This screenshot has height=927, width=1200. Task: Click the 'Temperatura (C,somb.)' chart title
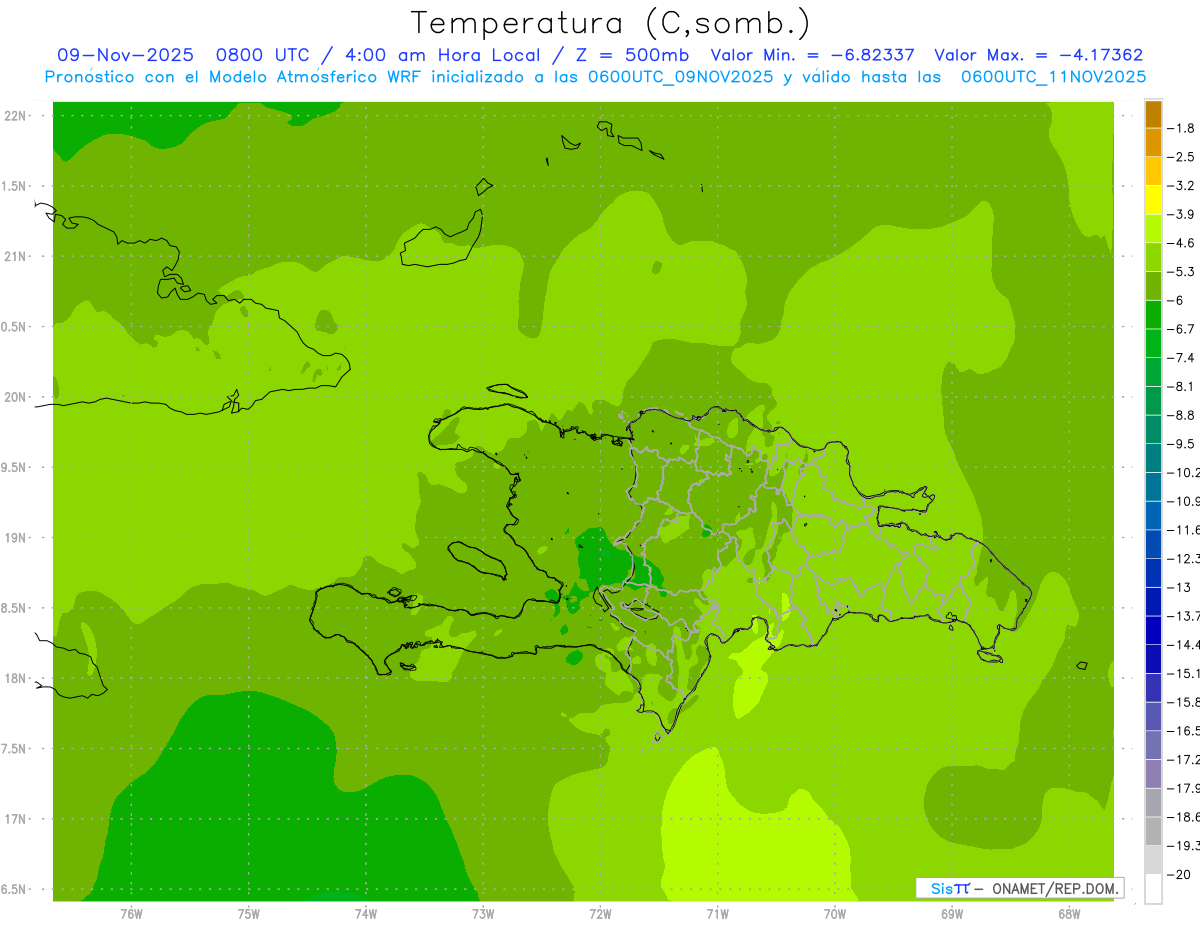611,23
